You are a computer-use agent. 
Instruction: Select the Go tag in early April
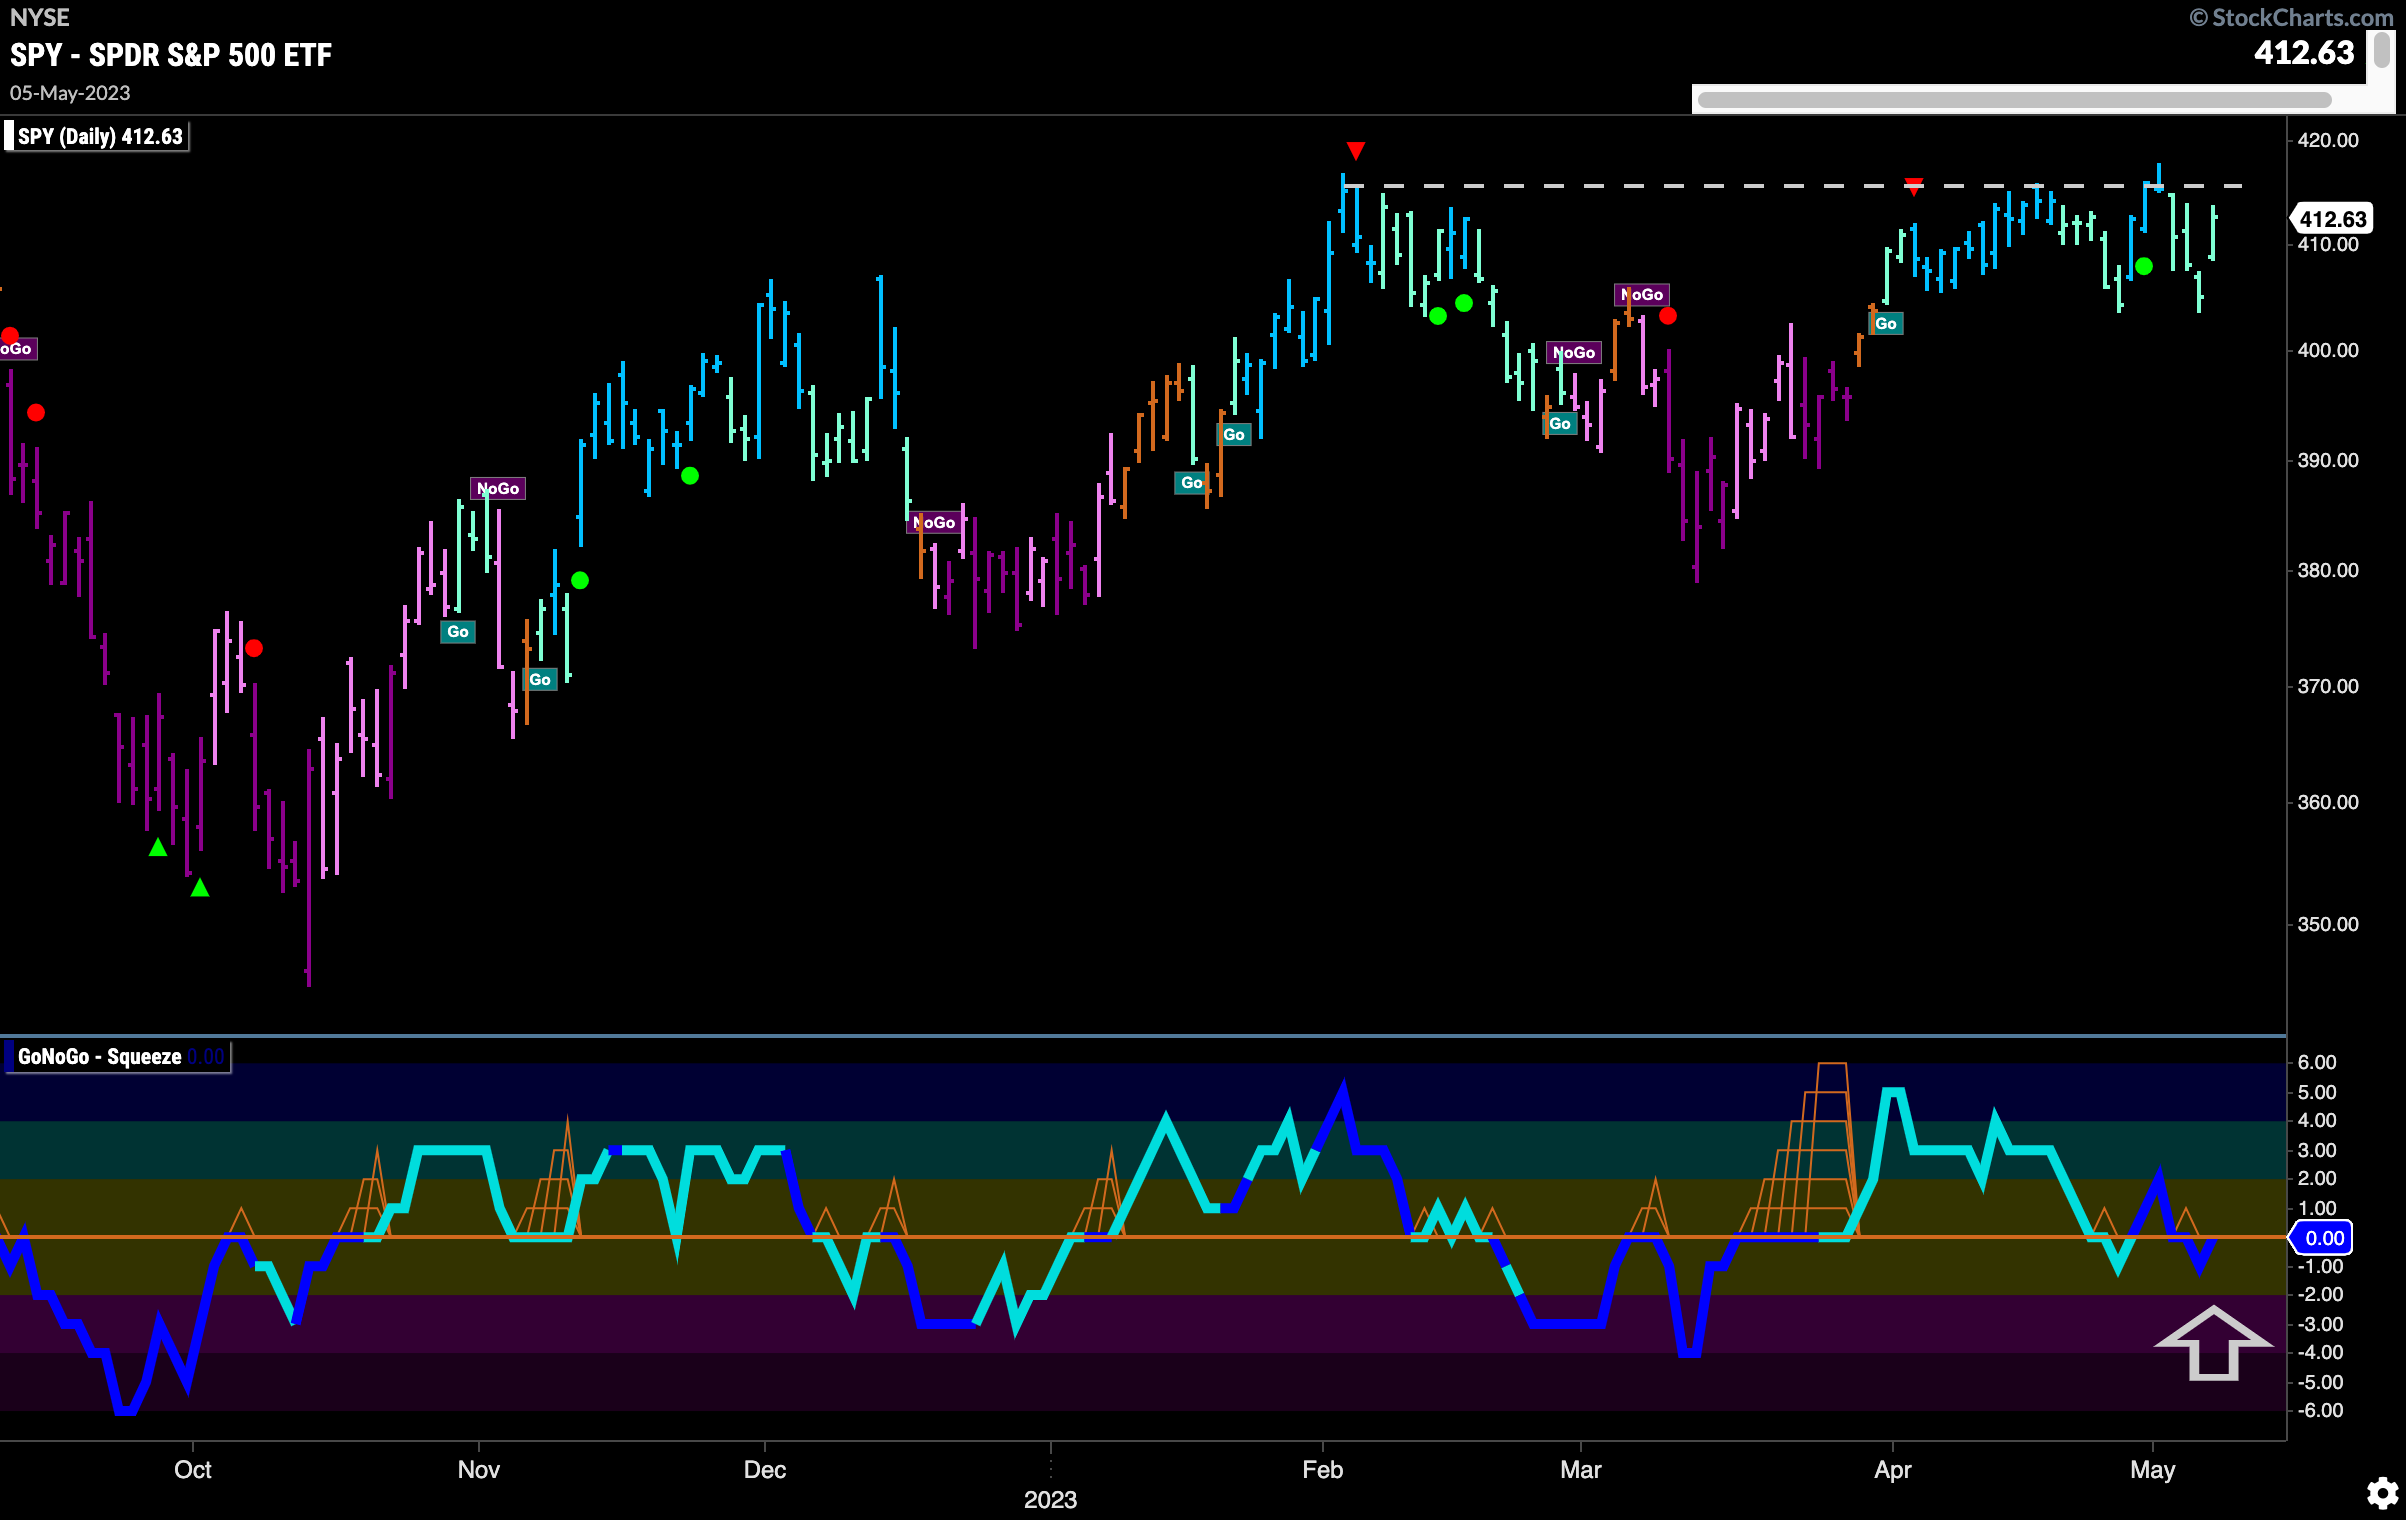pos(1886,323)
